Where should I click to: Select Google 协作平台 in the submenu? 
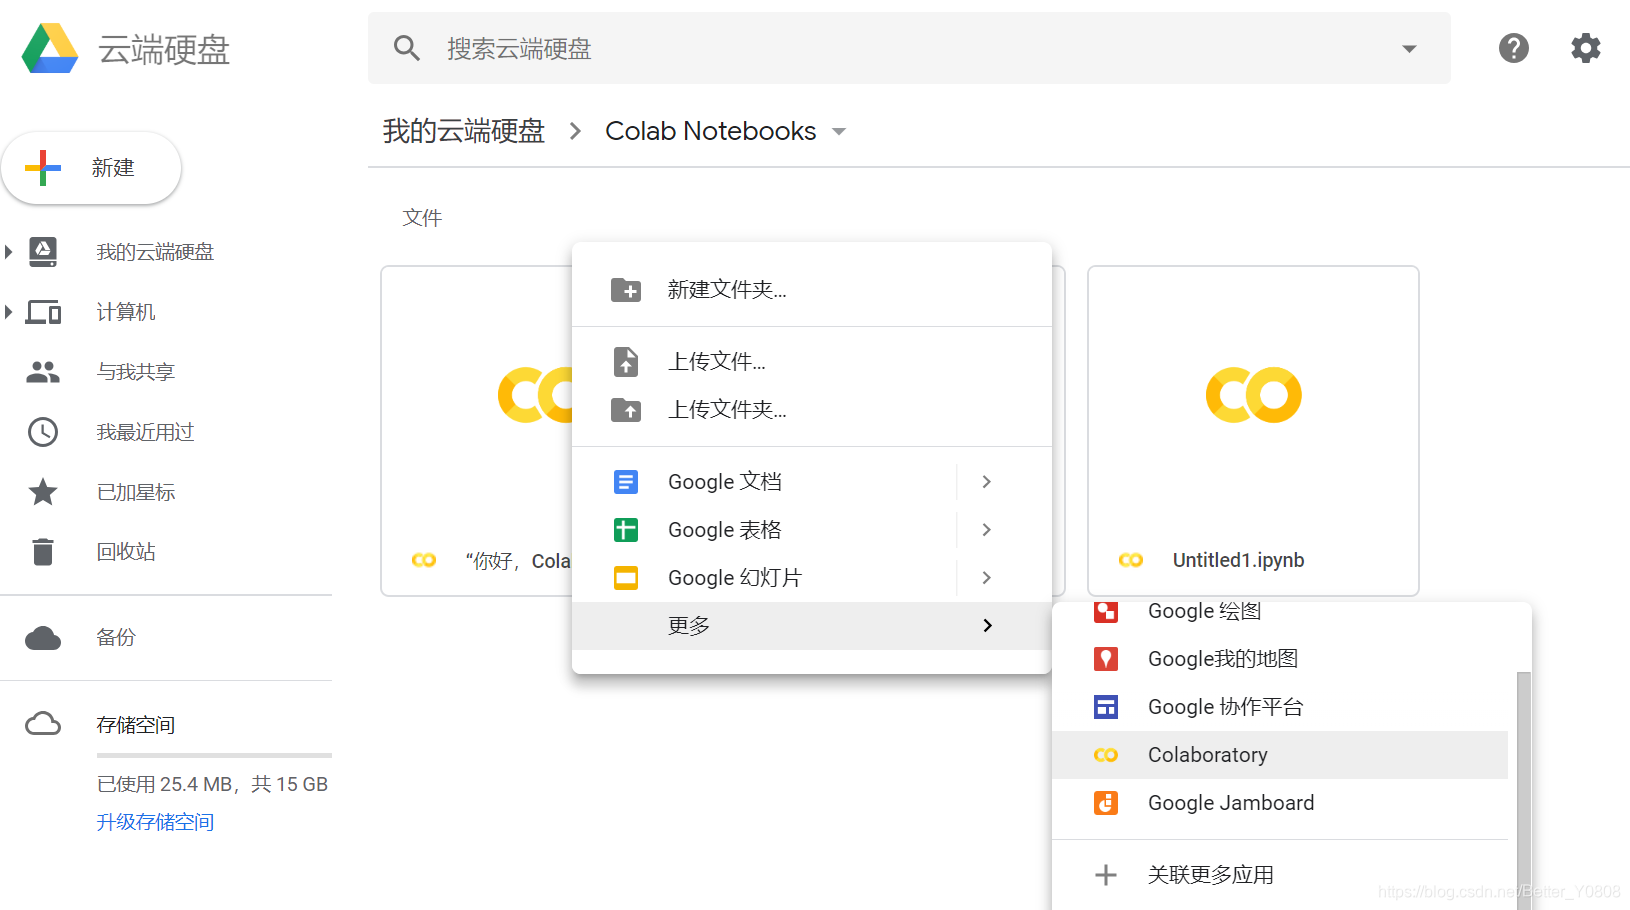click(1280, 707)
